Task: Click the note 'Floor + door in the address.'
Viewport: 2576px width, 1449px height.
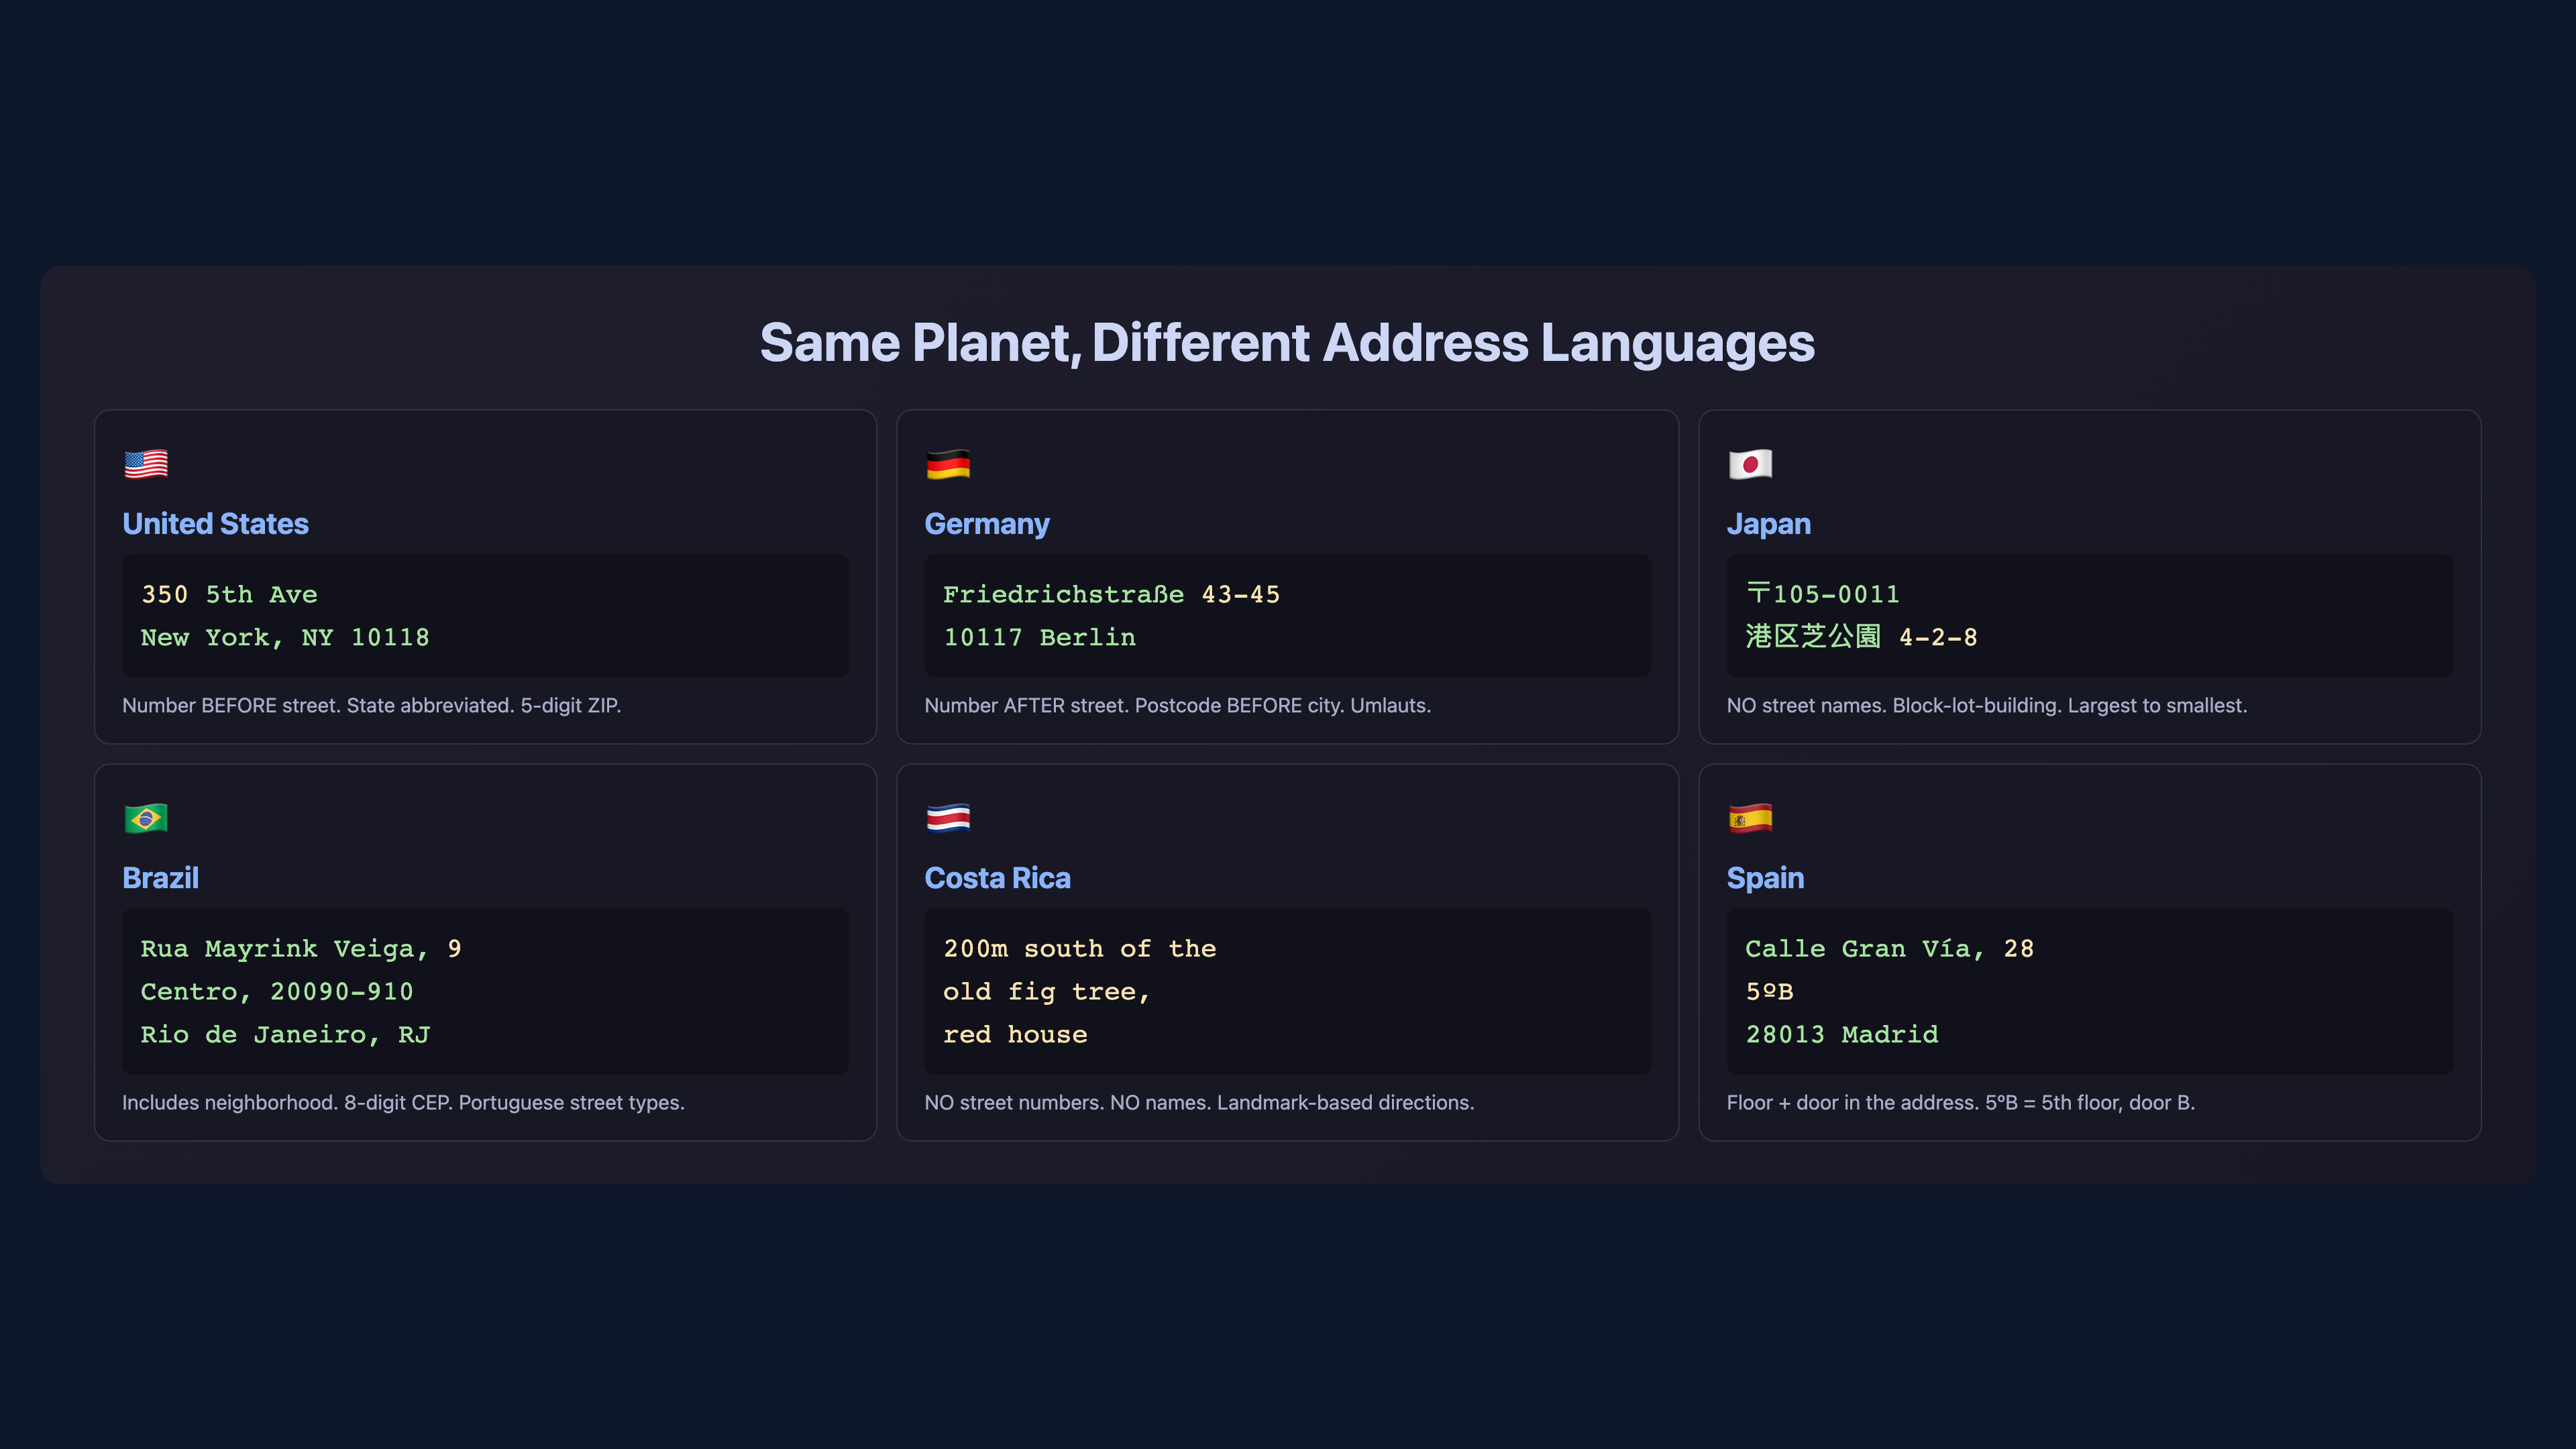Action: (x=1853, y=1103)
